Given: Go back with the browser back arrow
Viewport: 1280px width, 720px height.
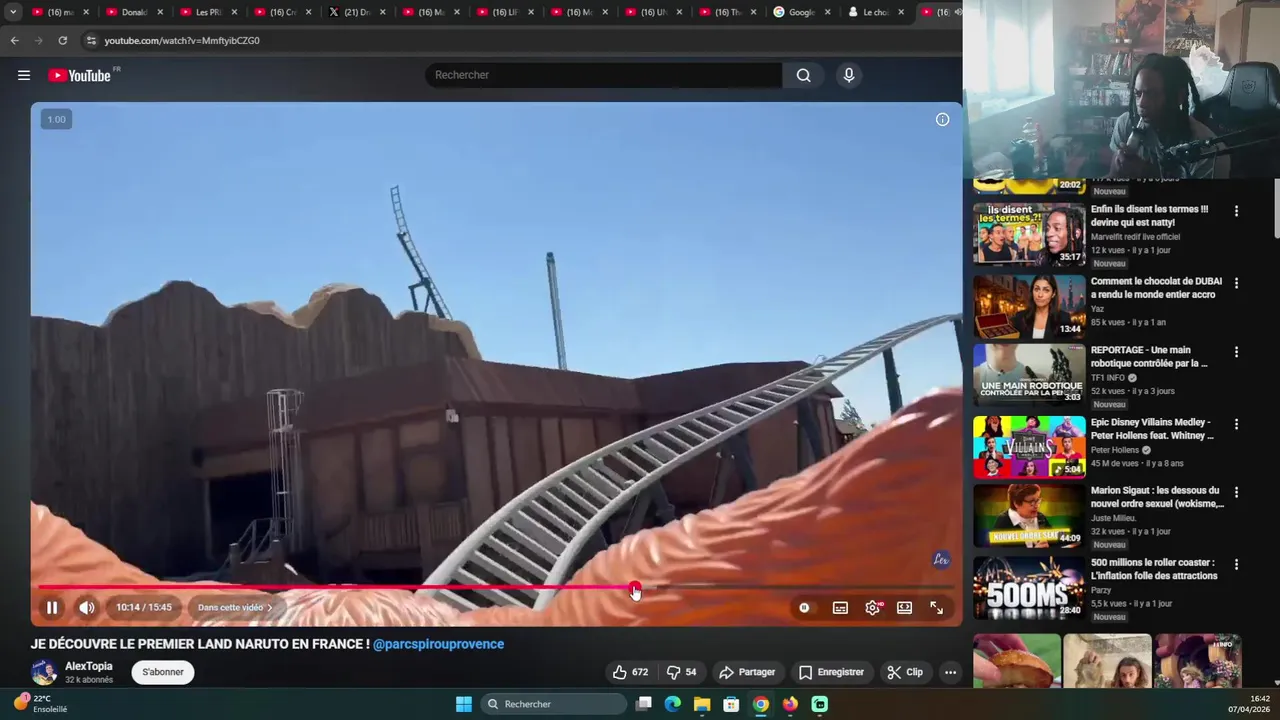Looking at the screenshot, I should click(x=14, y=41).
